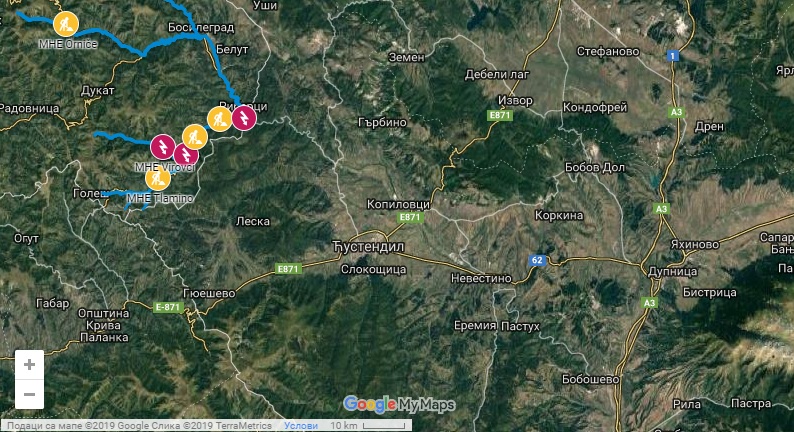Select the MHE Tlamino yellow construction marker
Screen dimensions: 794x432
157,179
